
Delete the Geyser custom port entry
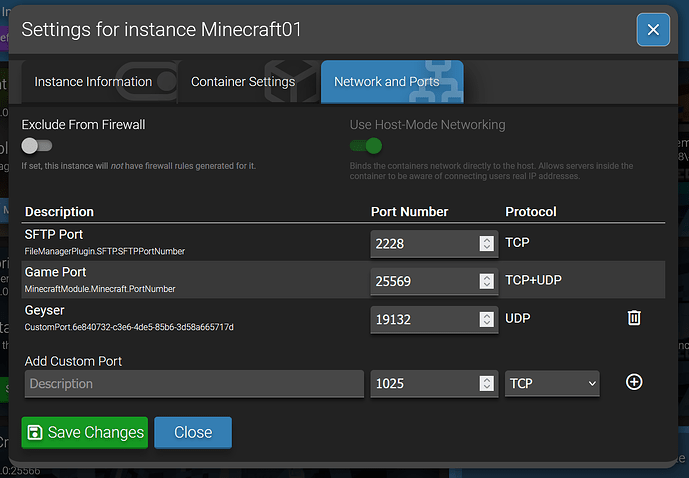tap(634, 318)
